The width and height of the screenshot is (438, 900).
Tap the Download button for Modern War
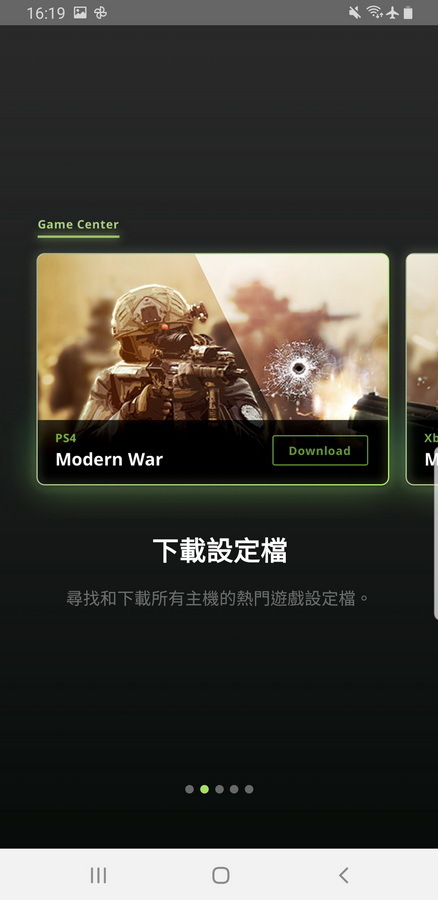(x=320, y=451)
